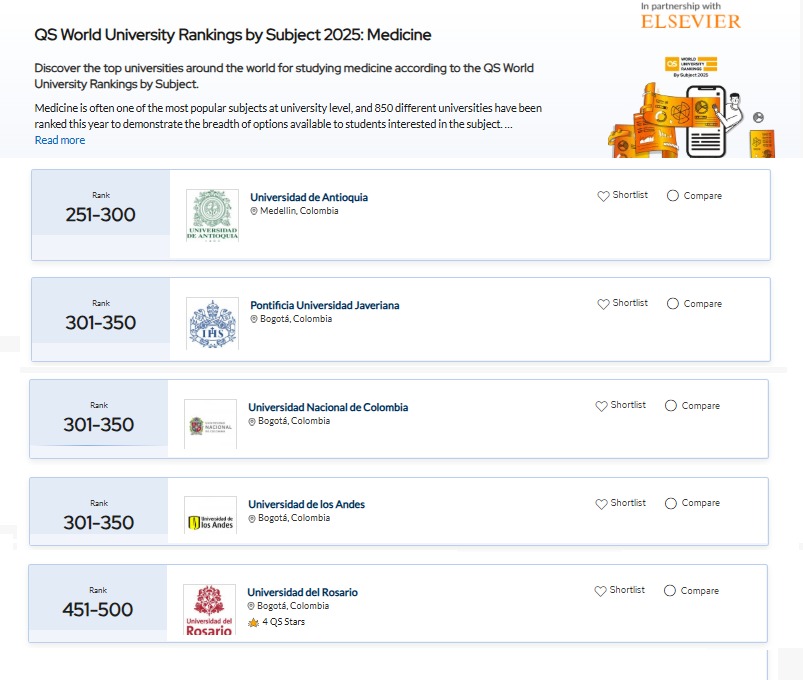Open the Universidad de los Andes link

[306, 504]
